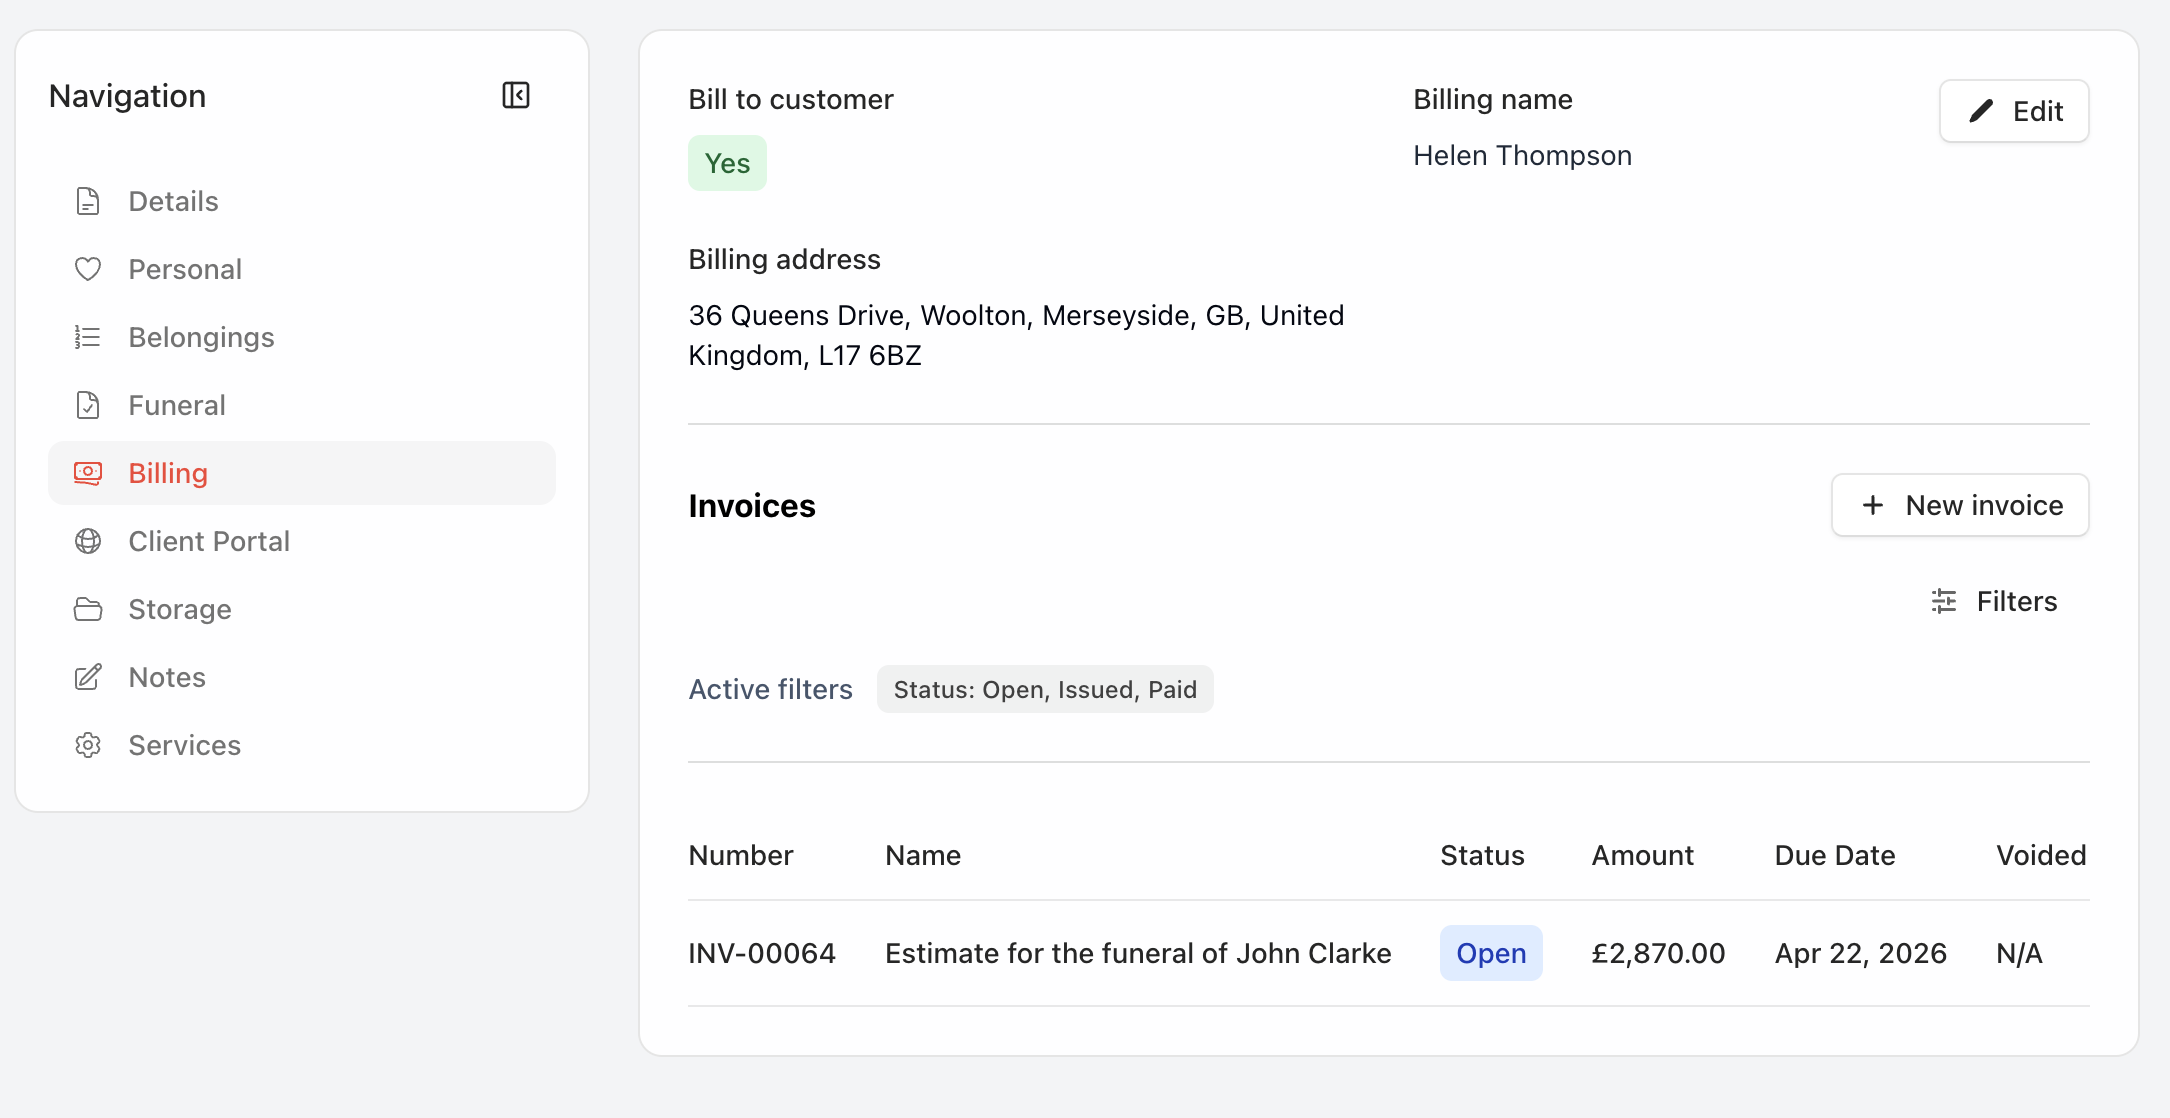Expand the active Status filter chip
The height and width of the screenshot is (1118, 2170).
click(1045, 689)
